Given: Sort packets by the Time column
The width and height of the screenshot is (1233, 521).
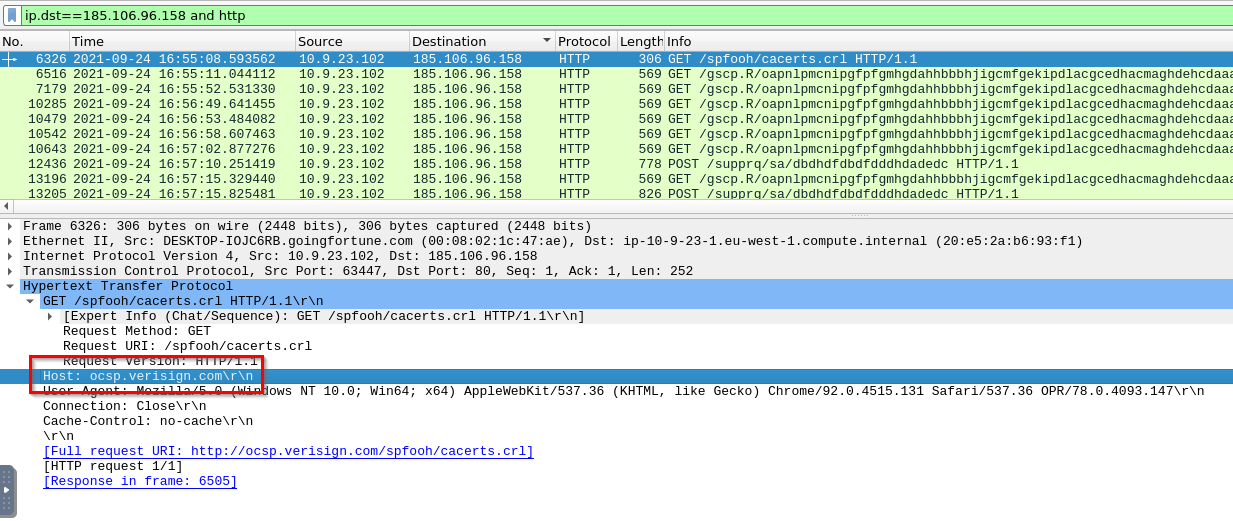Looking at the screenshot, I should (180, 41).
